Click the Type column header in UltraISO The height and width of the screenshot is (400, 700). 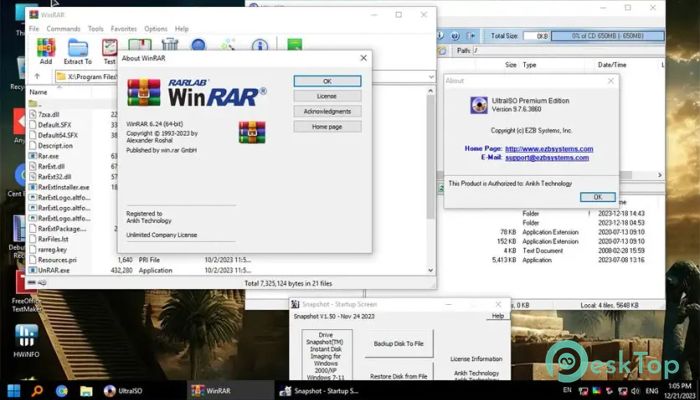[x=529, y=65]
